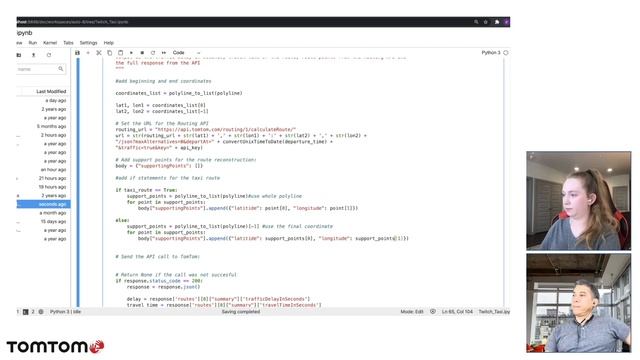640x360 pixels.
Task: Click 'Twitch_Taxi.ipynb' label in the status bar
Action: [x=494, y=312]
